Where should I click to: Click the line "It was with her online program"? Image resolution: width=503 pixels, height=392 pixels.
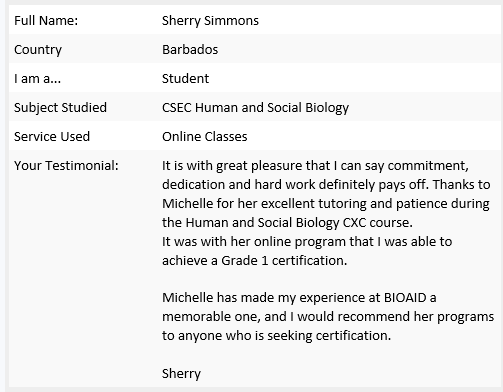click(x=307, y=242)
